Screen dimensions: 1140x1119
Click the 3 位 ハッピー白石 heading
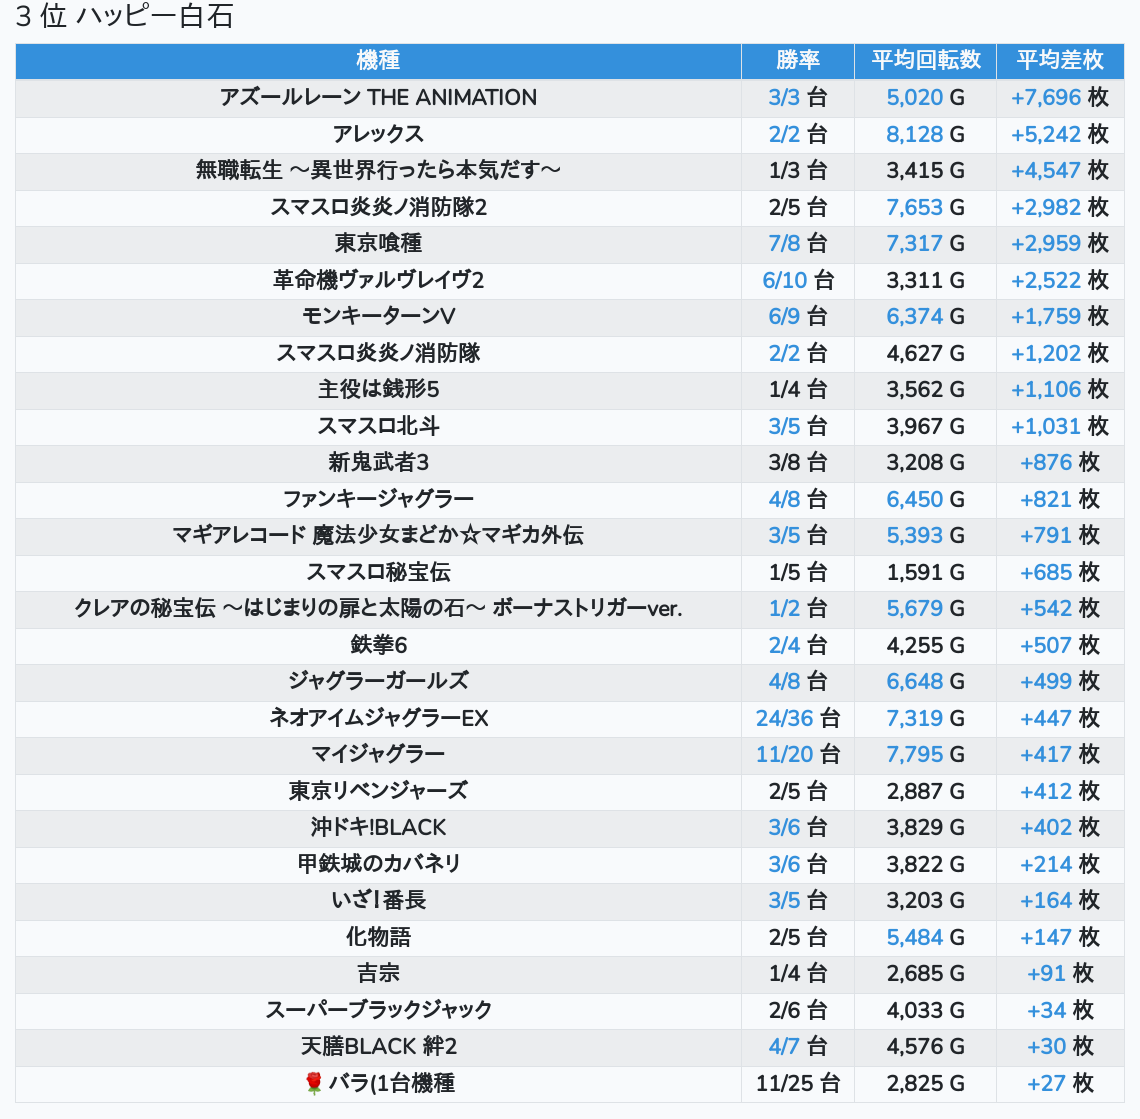pyautogui.click(x=124, y=17)
